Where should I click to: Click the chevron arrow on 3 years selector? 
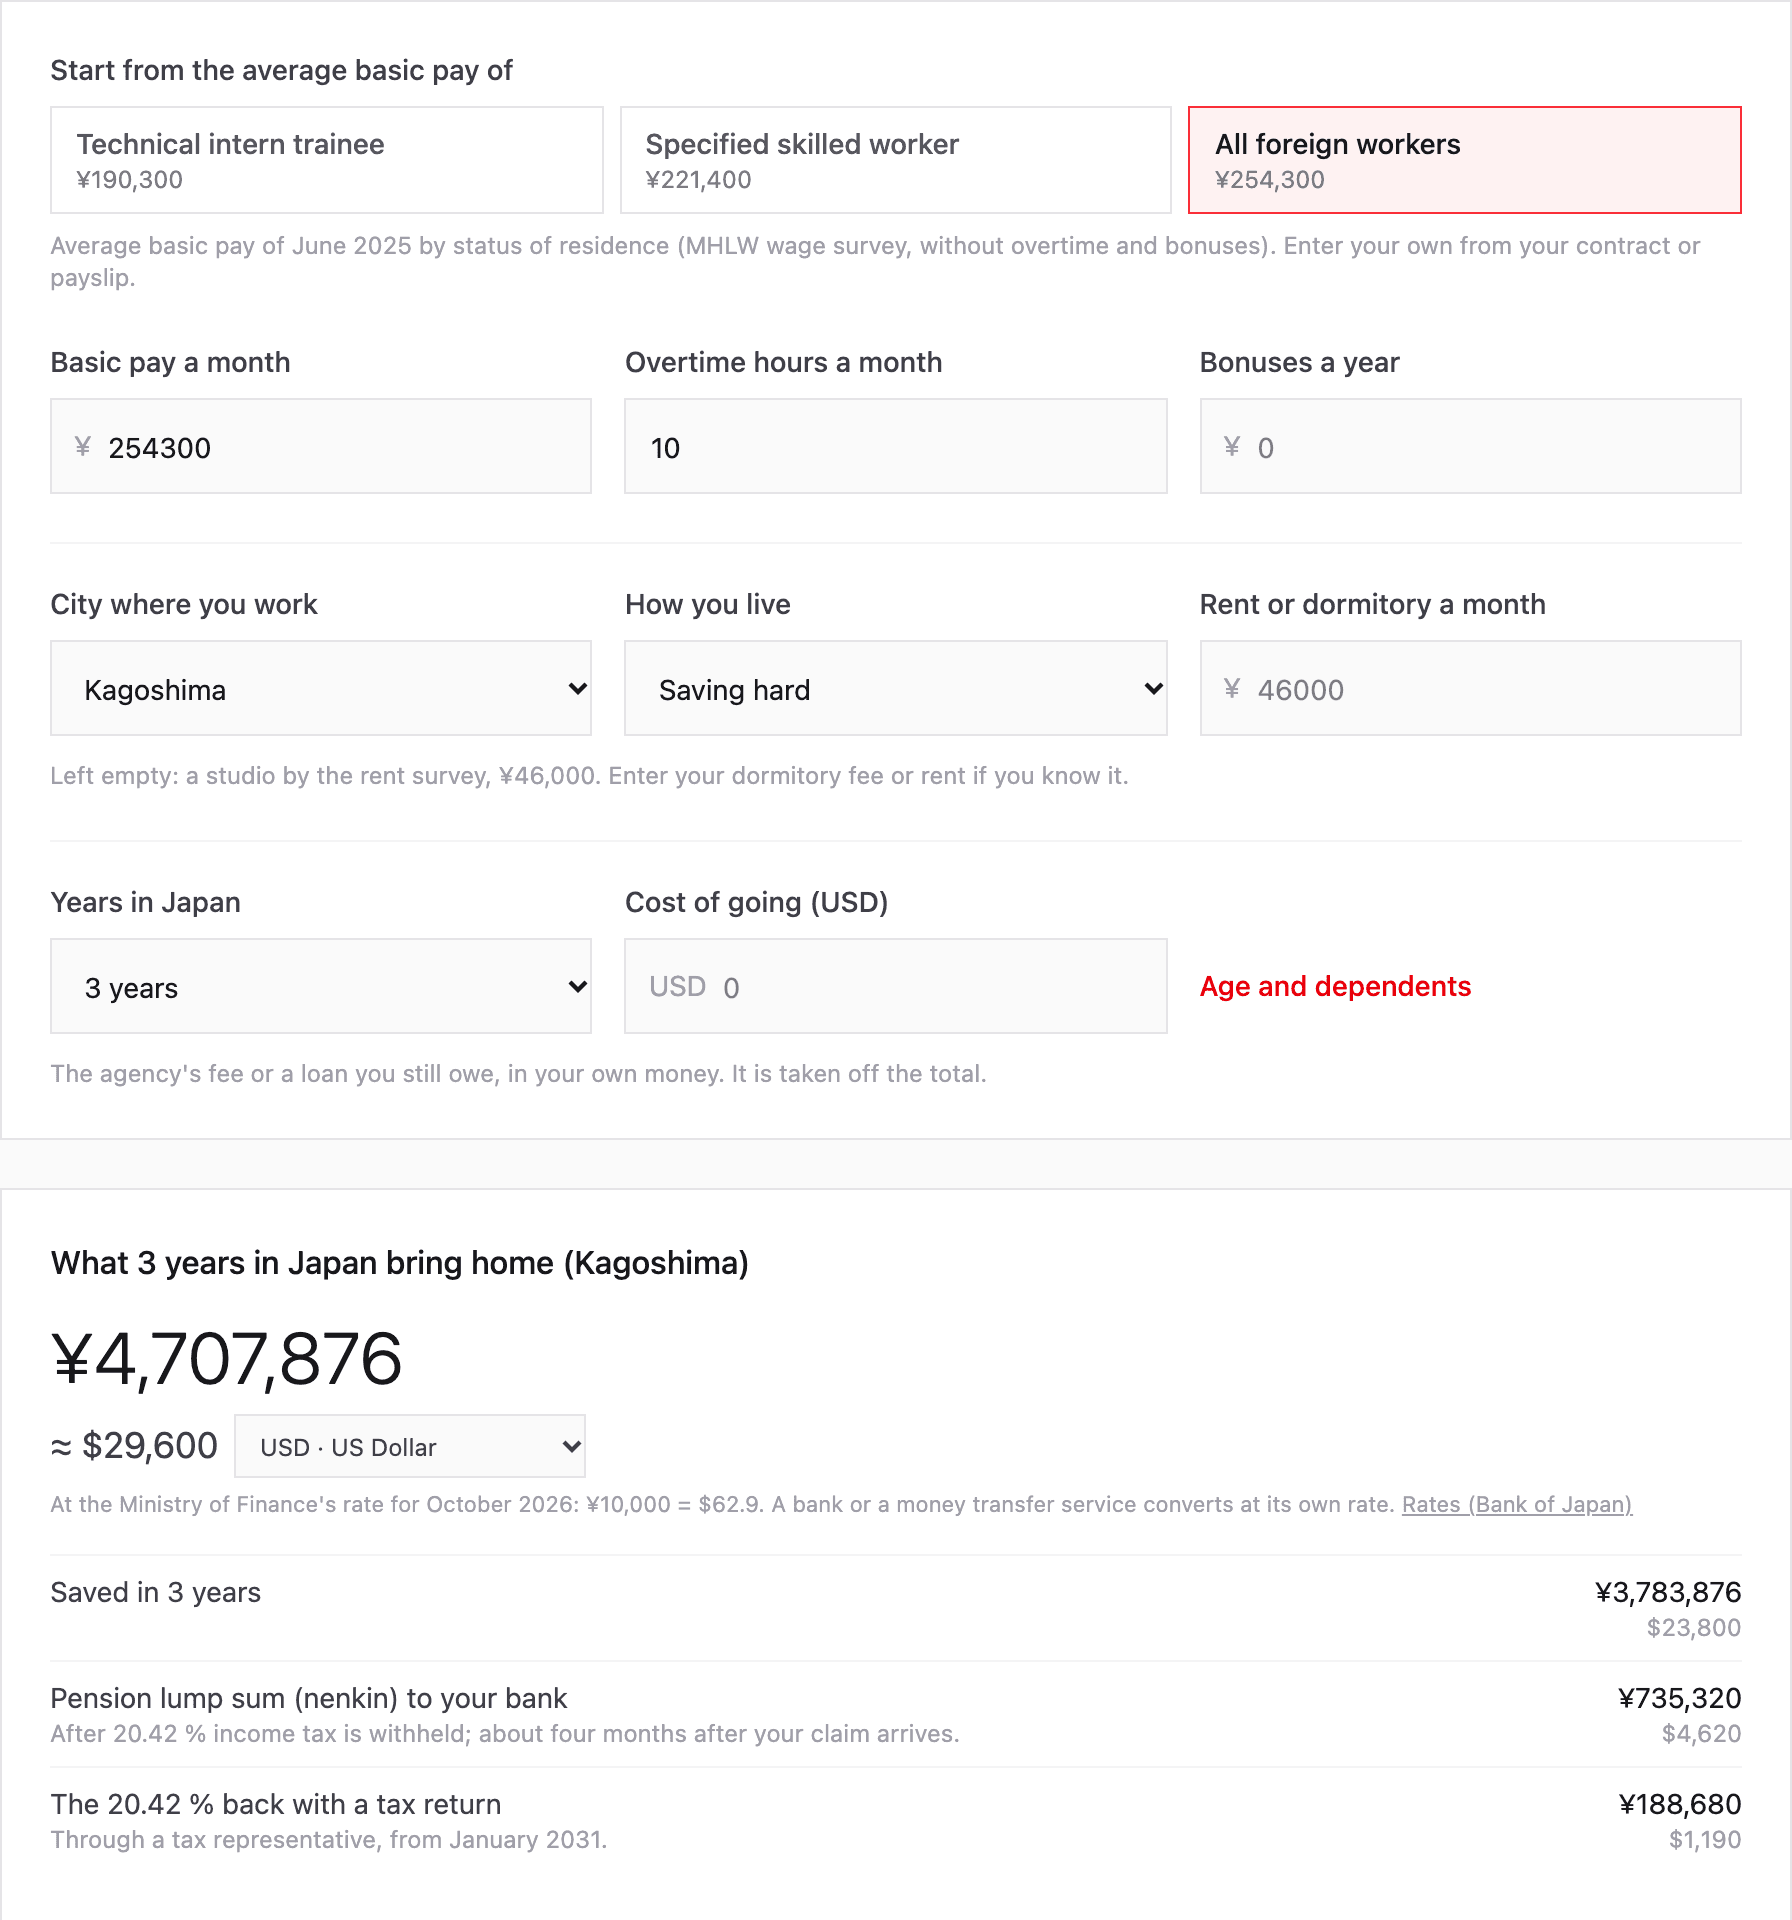pos(577,986)
